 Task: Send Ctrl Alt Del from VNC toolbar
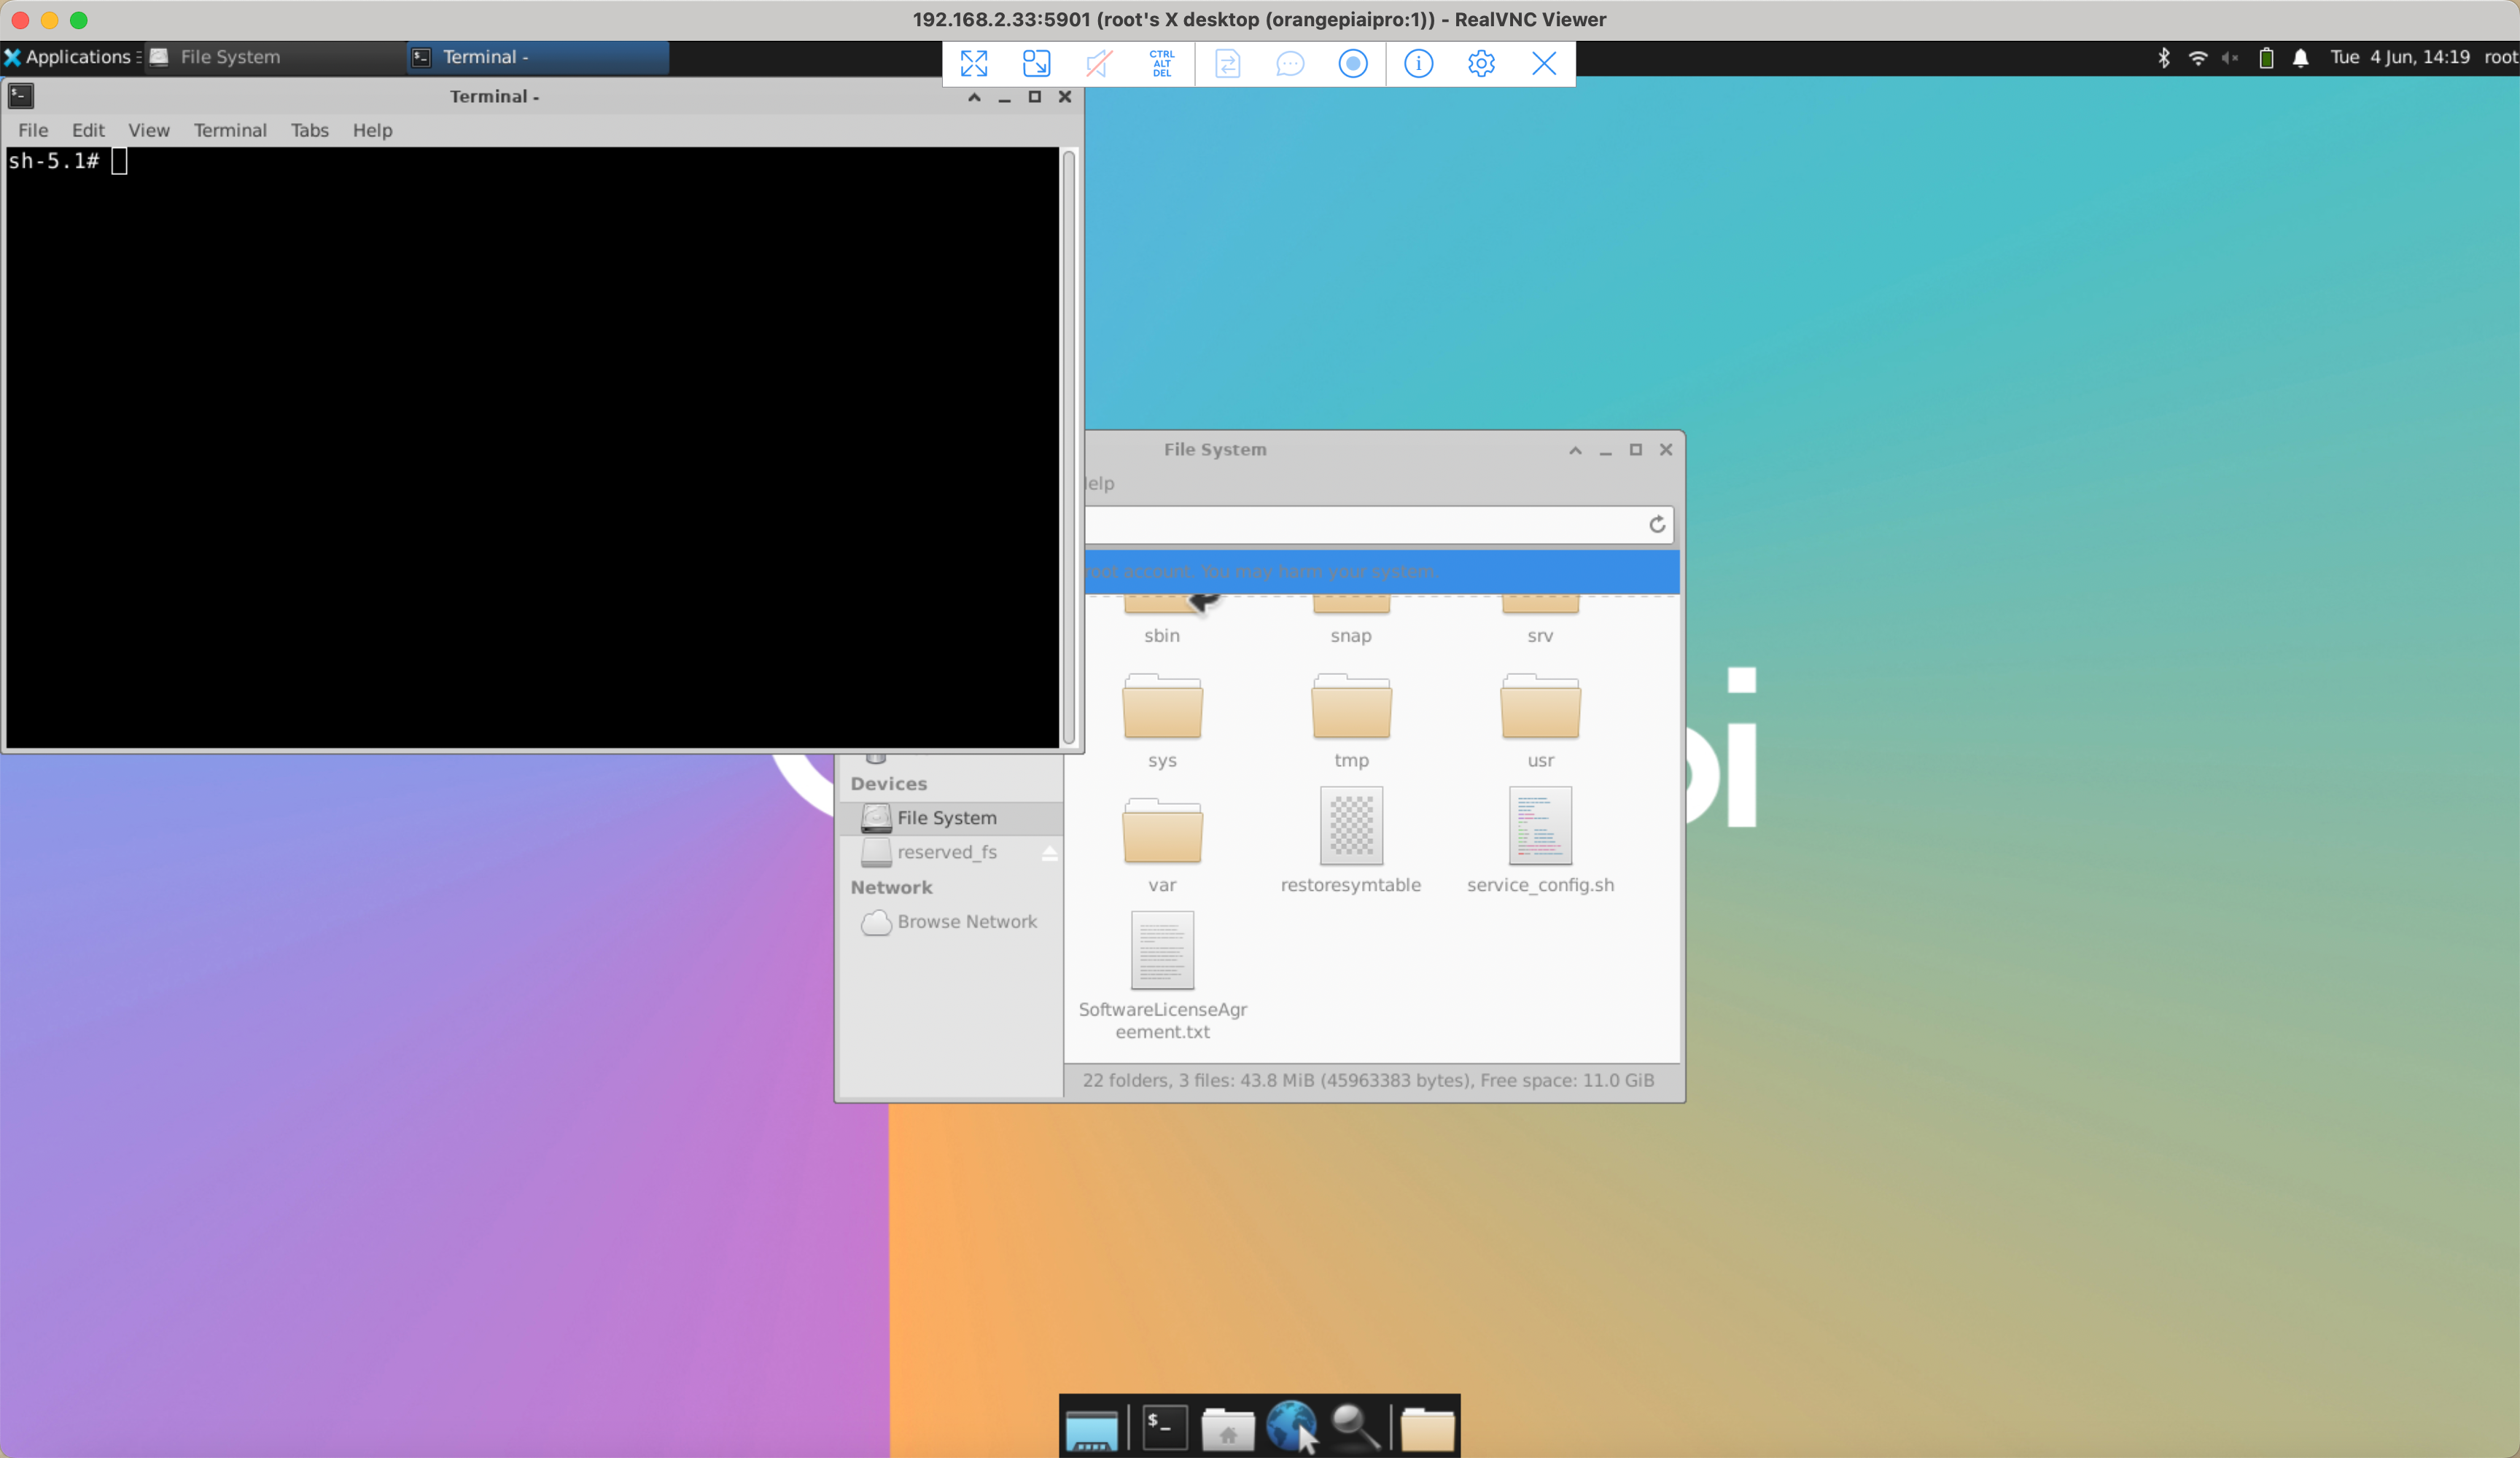[1161, 63]
